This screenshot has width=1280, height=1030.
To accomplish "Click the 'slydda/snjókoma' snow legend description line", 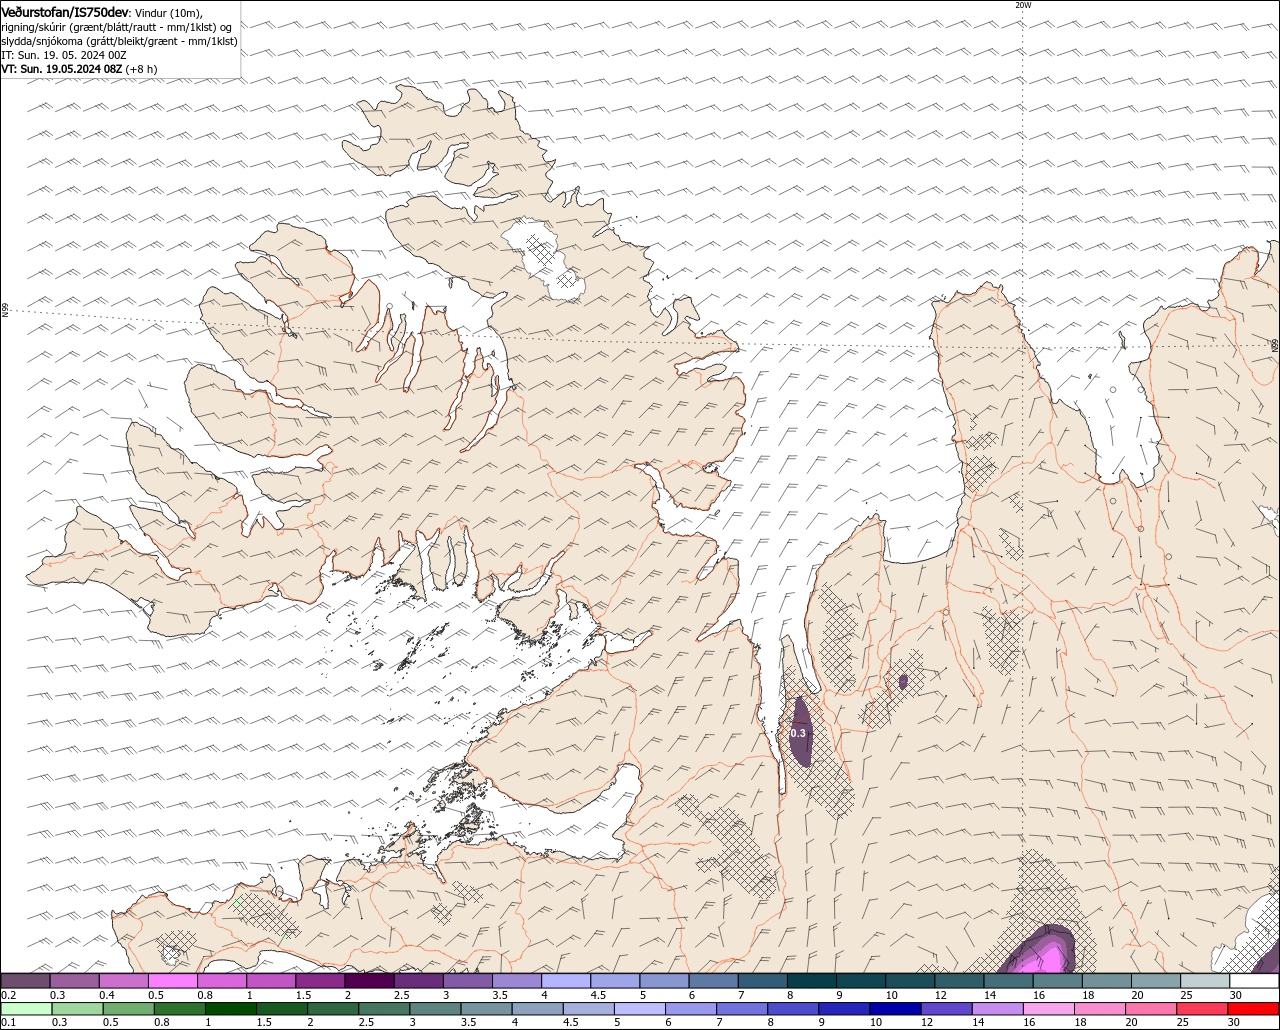I will tap(119, 41).
